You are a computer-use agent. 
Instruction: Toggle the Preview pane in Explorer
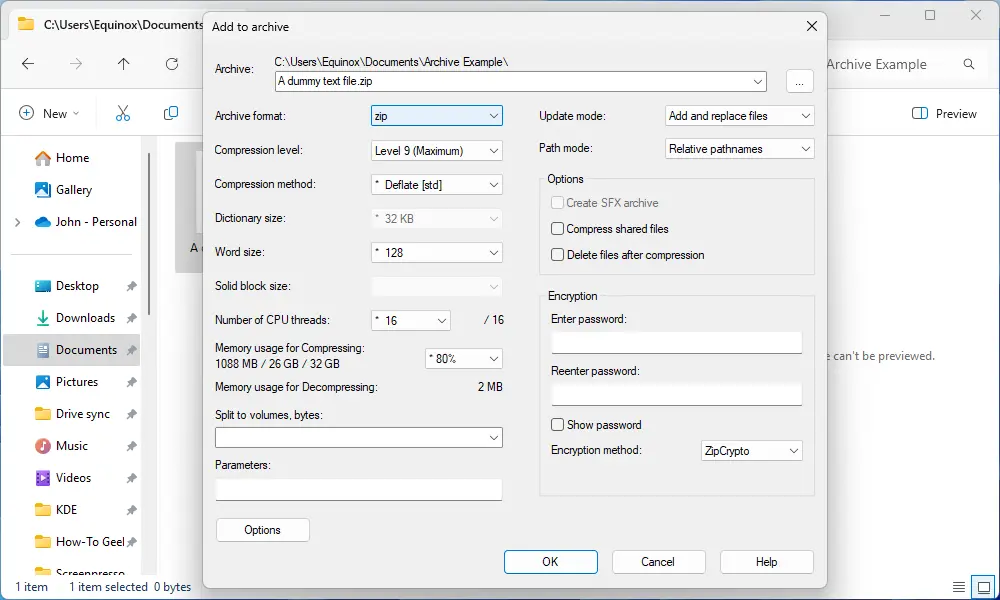pyautogui.click(x=944, y=113)
